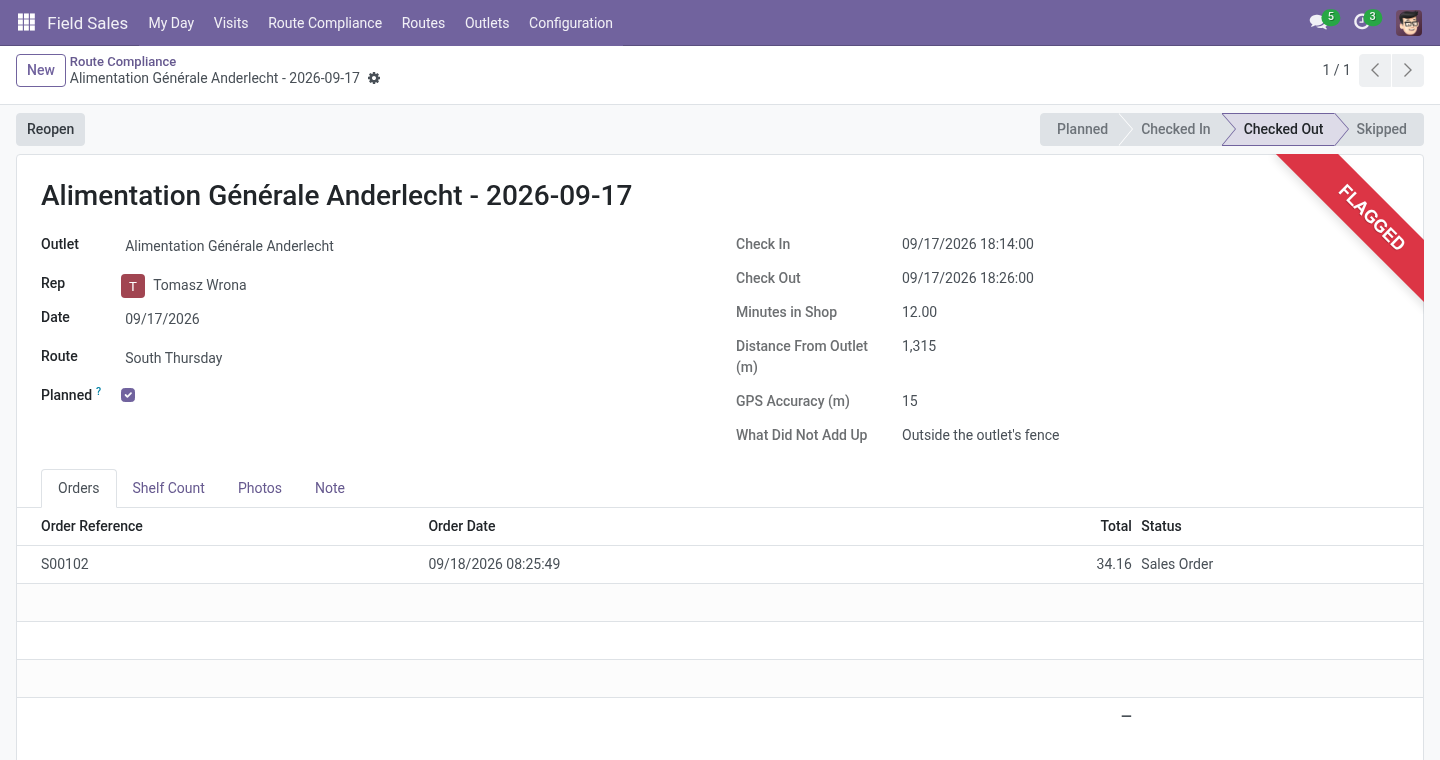Open the apps grid menu icon
The image size is (1440, 760).
tap(27, 22)
